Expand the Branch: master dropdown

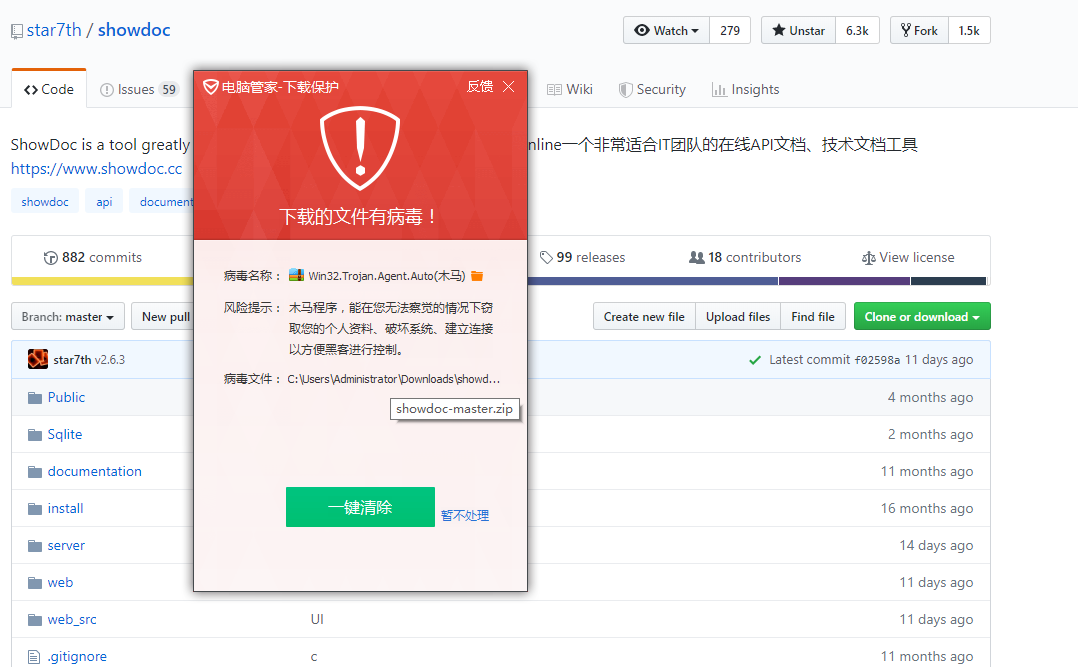67,316
